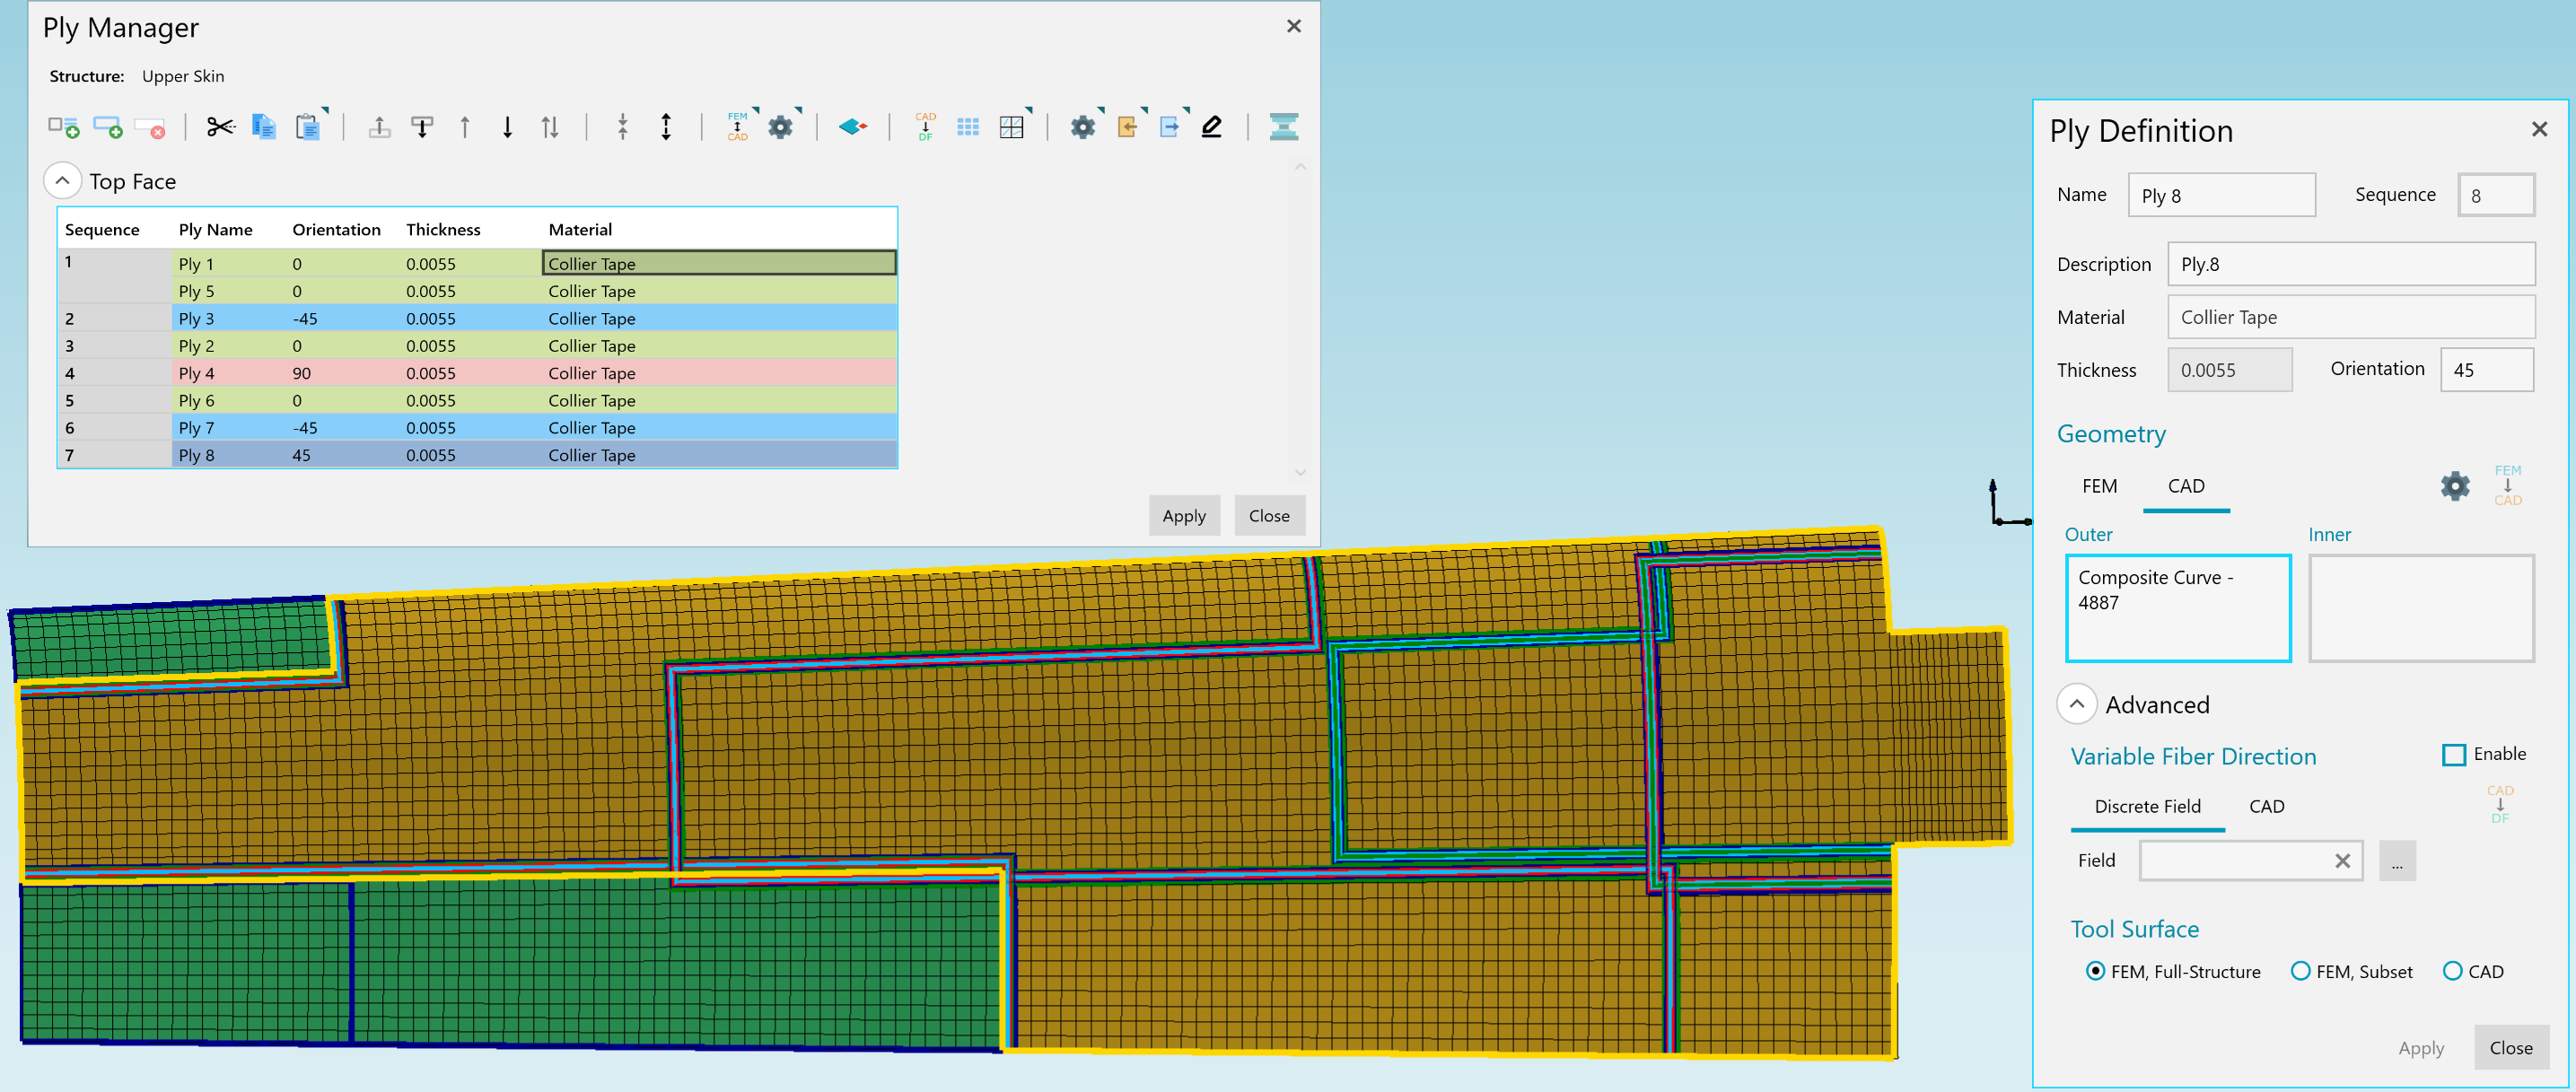
Task: Close the Ply Definition panel with X
Action: [x=2539, y=129]
